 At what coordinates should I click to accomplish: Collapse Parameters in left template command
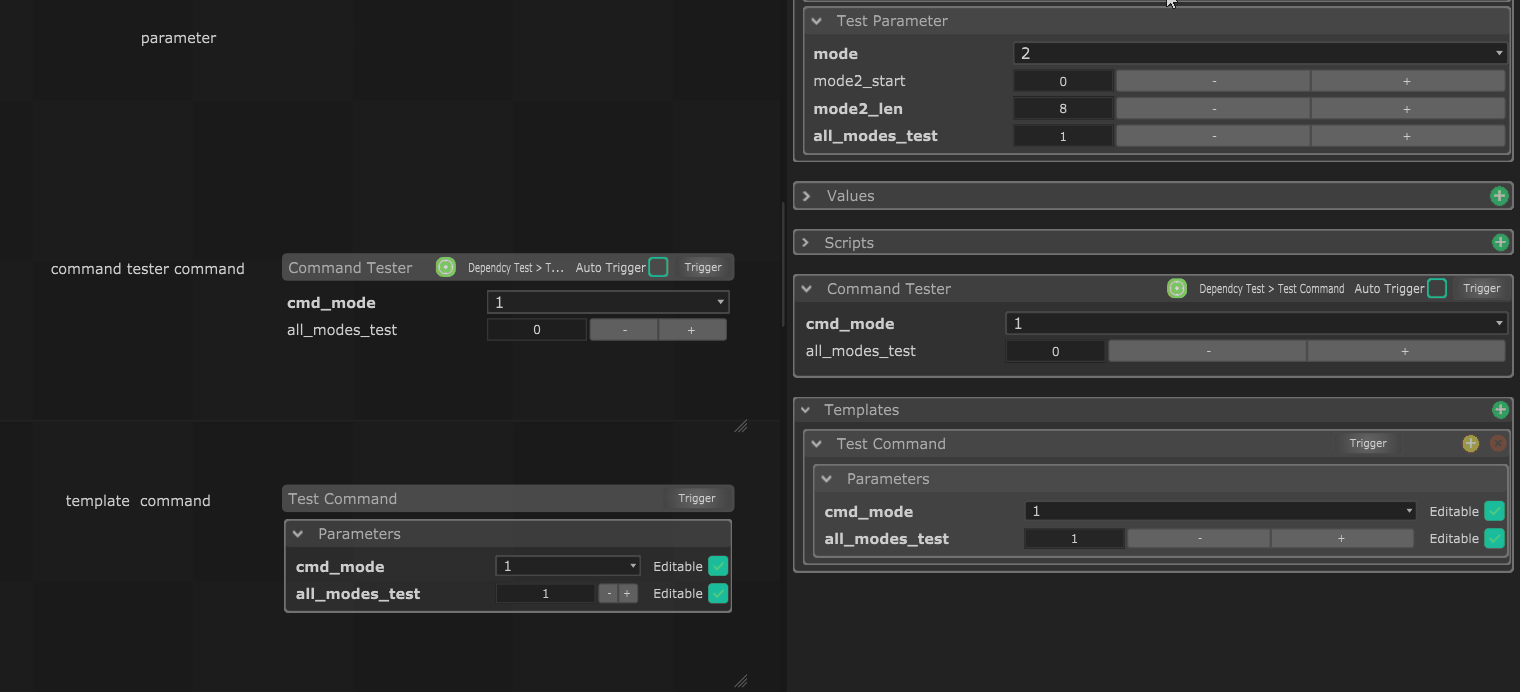pos(298,534)
